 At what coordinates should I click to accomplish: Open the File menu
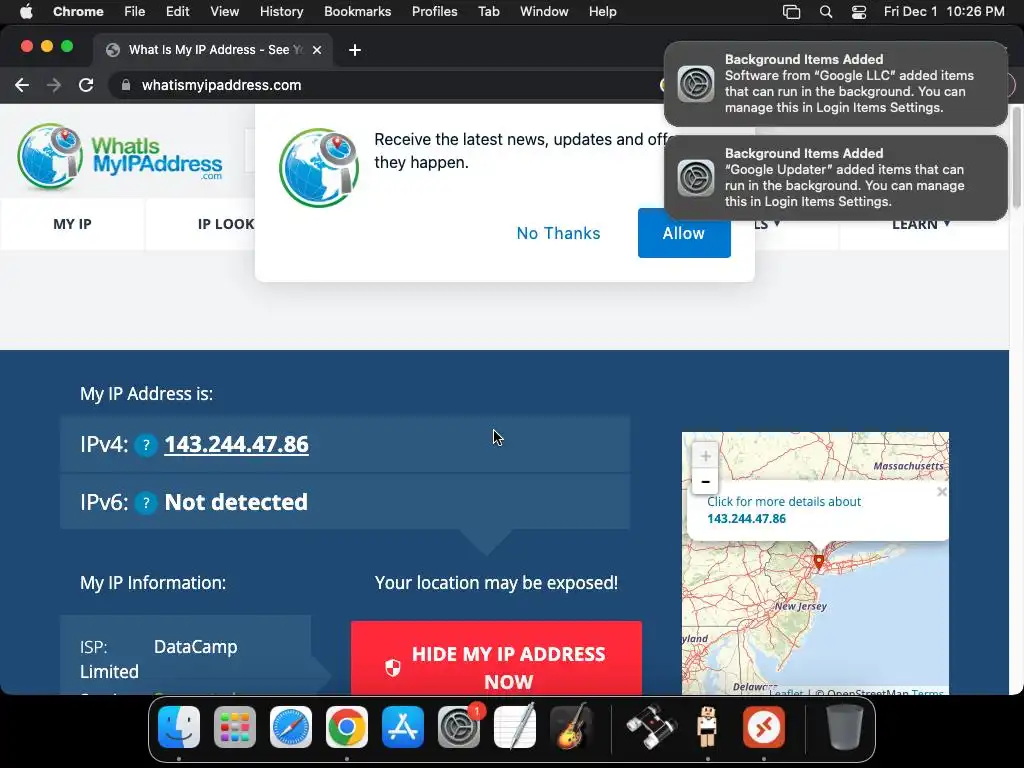[x=135, y=11]
